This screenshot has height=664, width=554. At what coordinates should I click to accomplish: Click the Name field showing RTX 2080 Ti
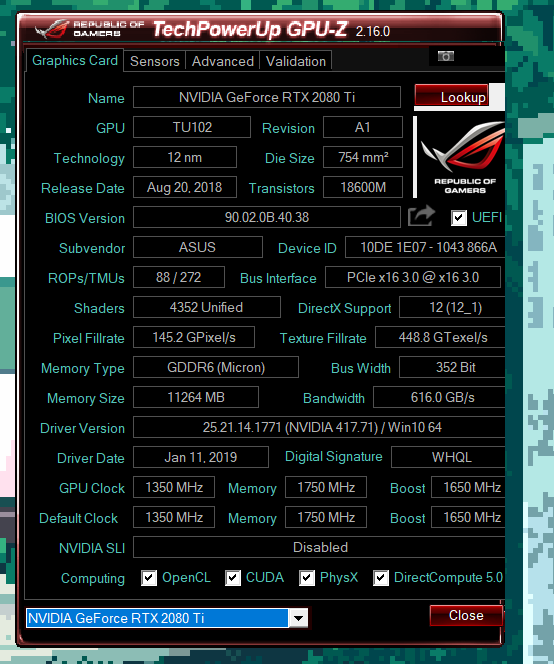pos(267,97)
